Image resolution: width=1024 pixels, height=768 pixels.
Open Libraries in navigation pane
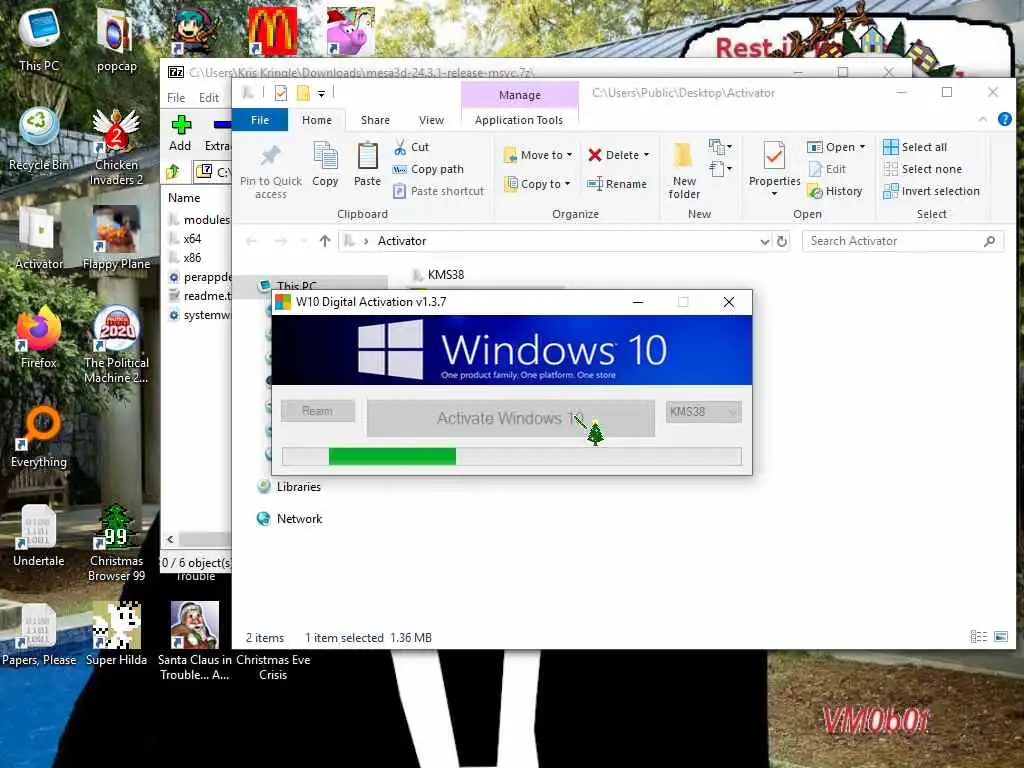click(289, 487)
